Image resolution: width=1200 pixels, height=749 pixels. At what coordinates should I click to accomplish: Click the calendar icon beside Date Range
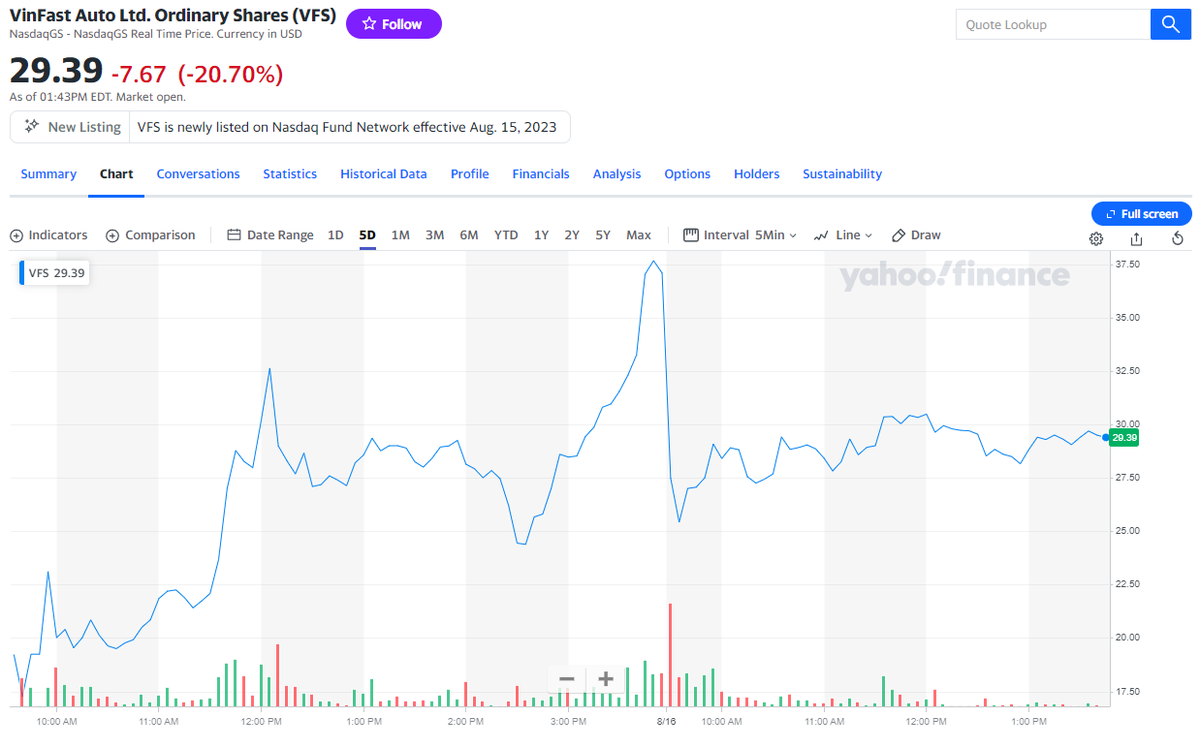point(233,234)
